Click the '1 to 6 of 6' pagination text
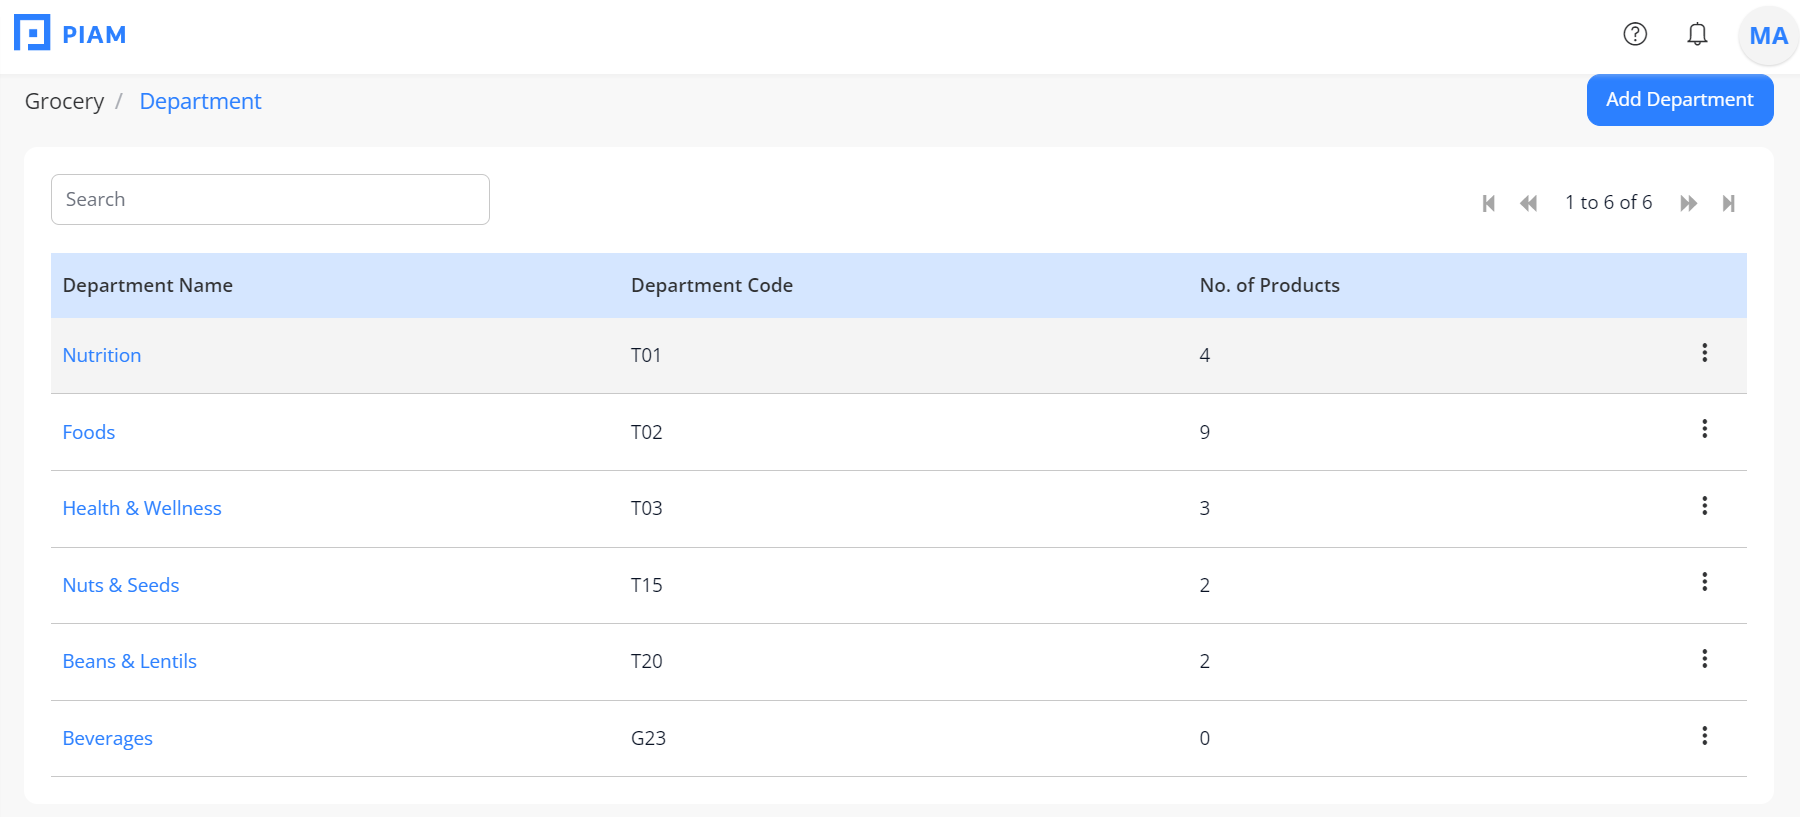Screen dimensions: 1800x817 pos(1608,202)
